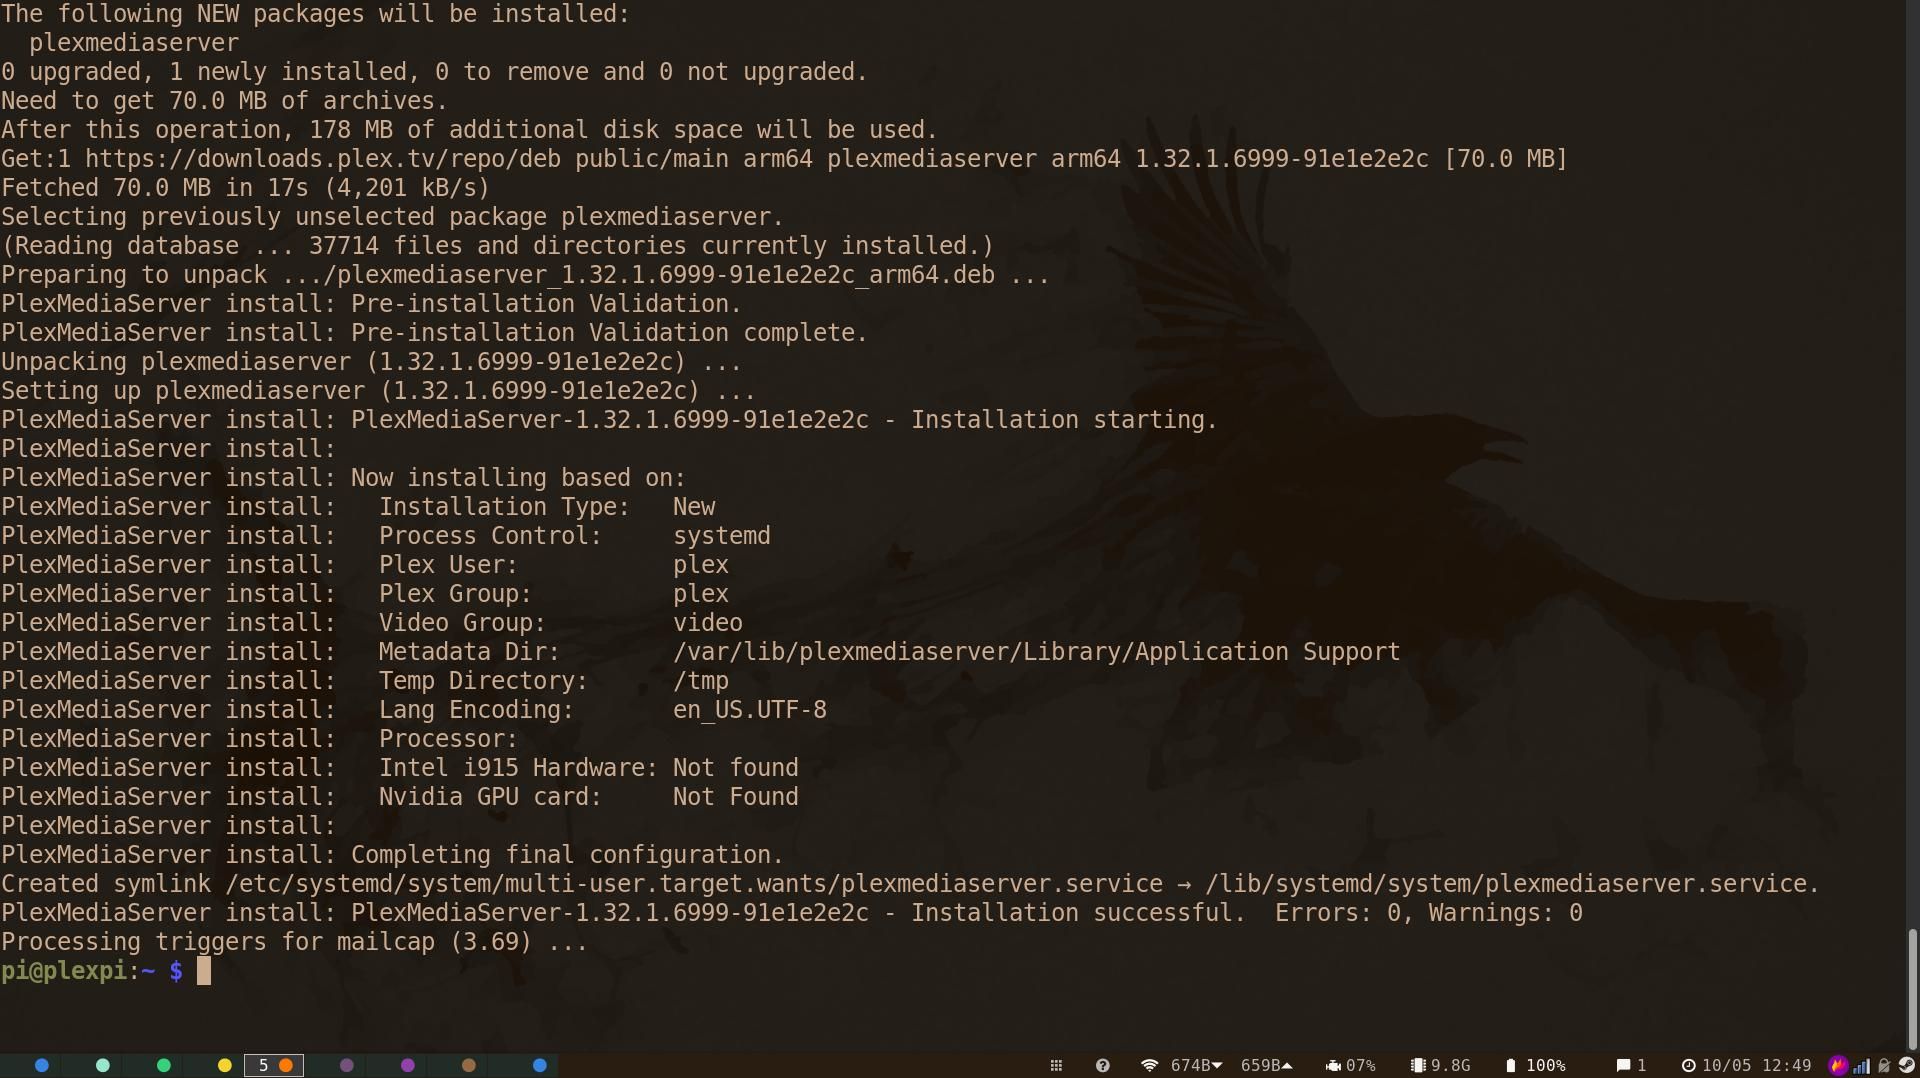This screenshot has width=1920, height=1078.
Task: Activate the yellow workspace indicator
Action: tap(224, 1065)
